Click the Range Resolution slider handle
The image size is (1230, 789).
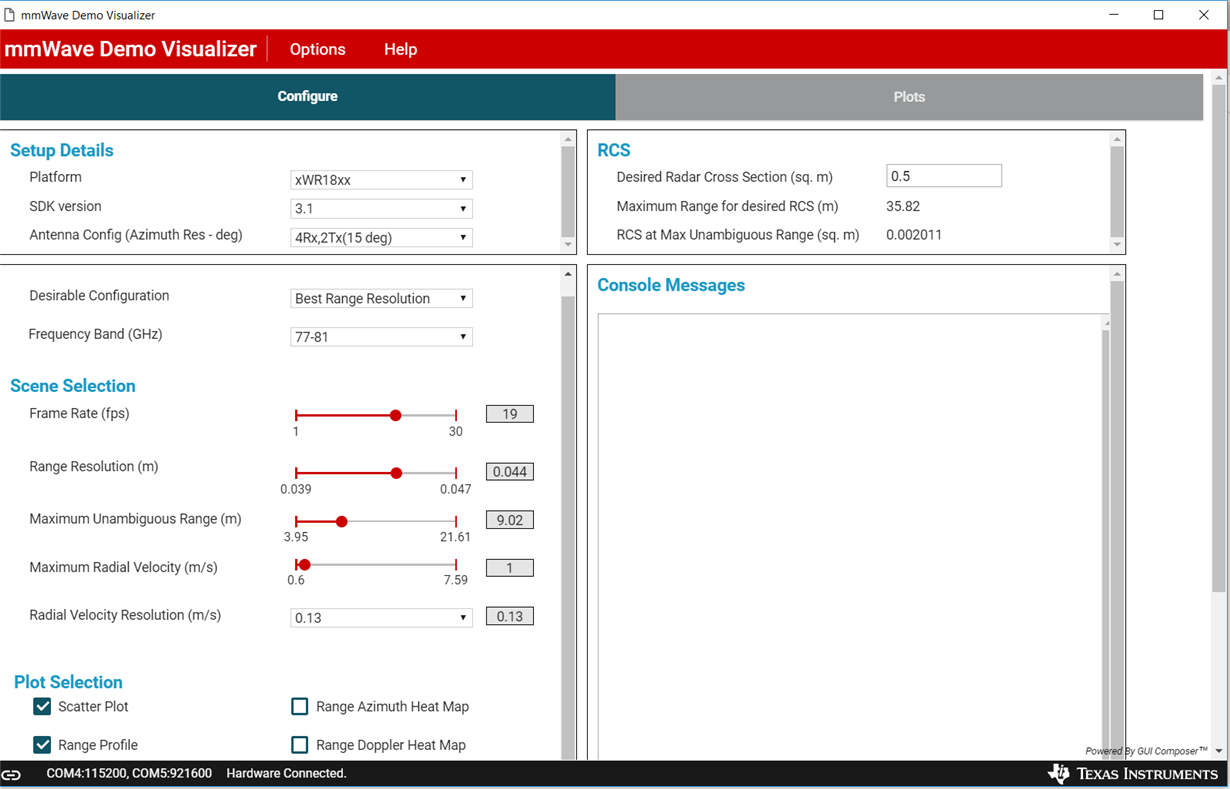[x=397, y=473]
